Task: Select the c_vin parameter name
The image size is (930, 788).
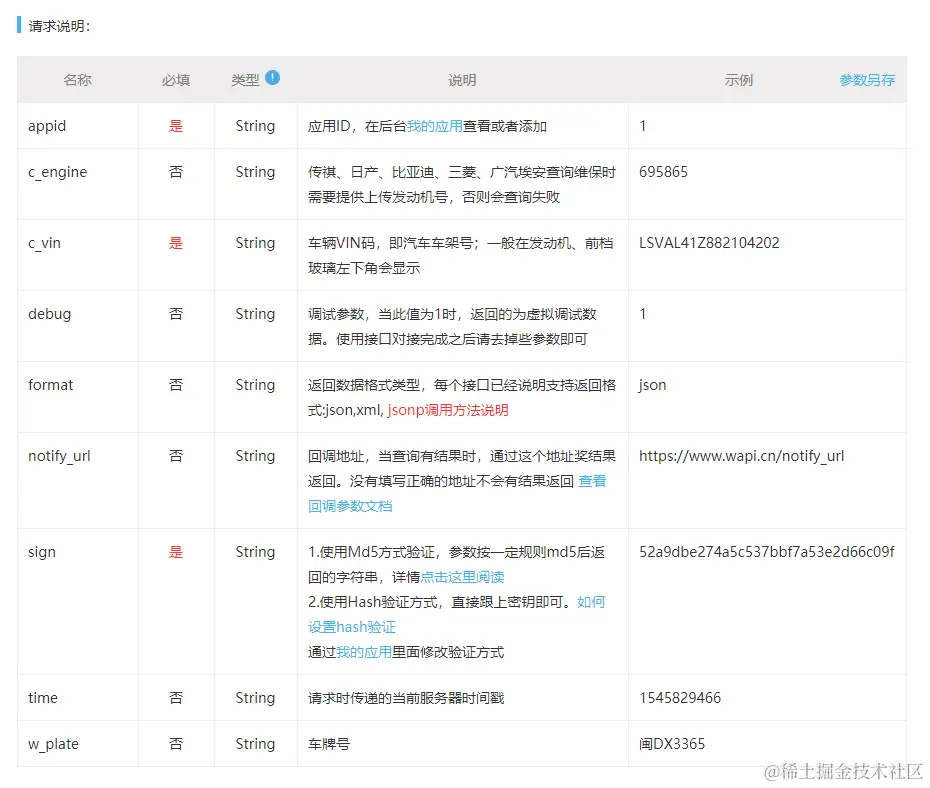Action: (44, 243)
